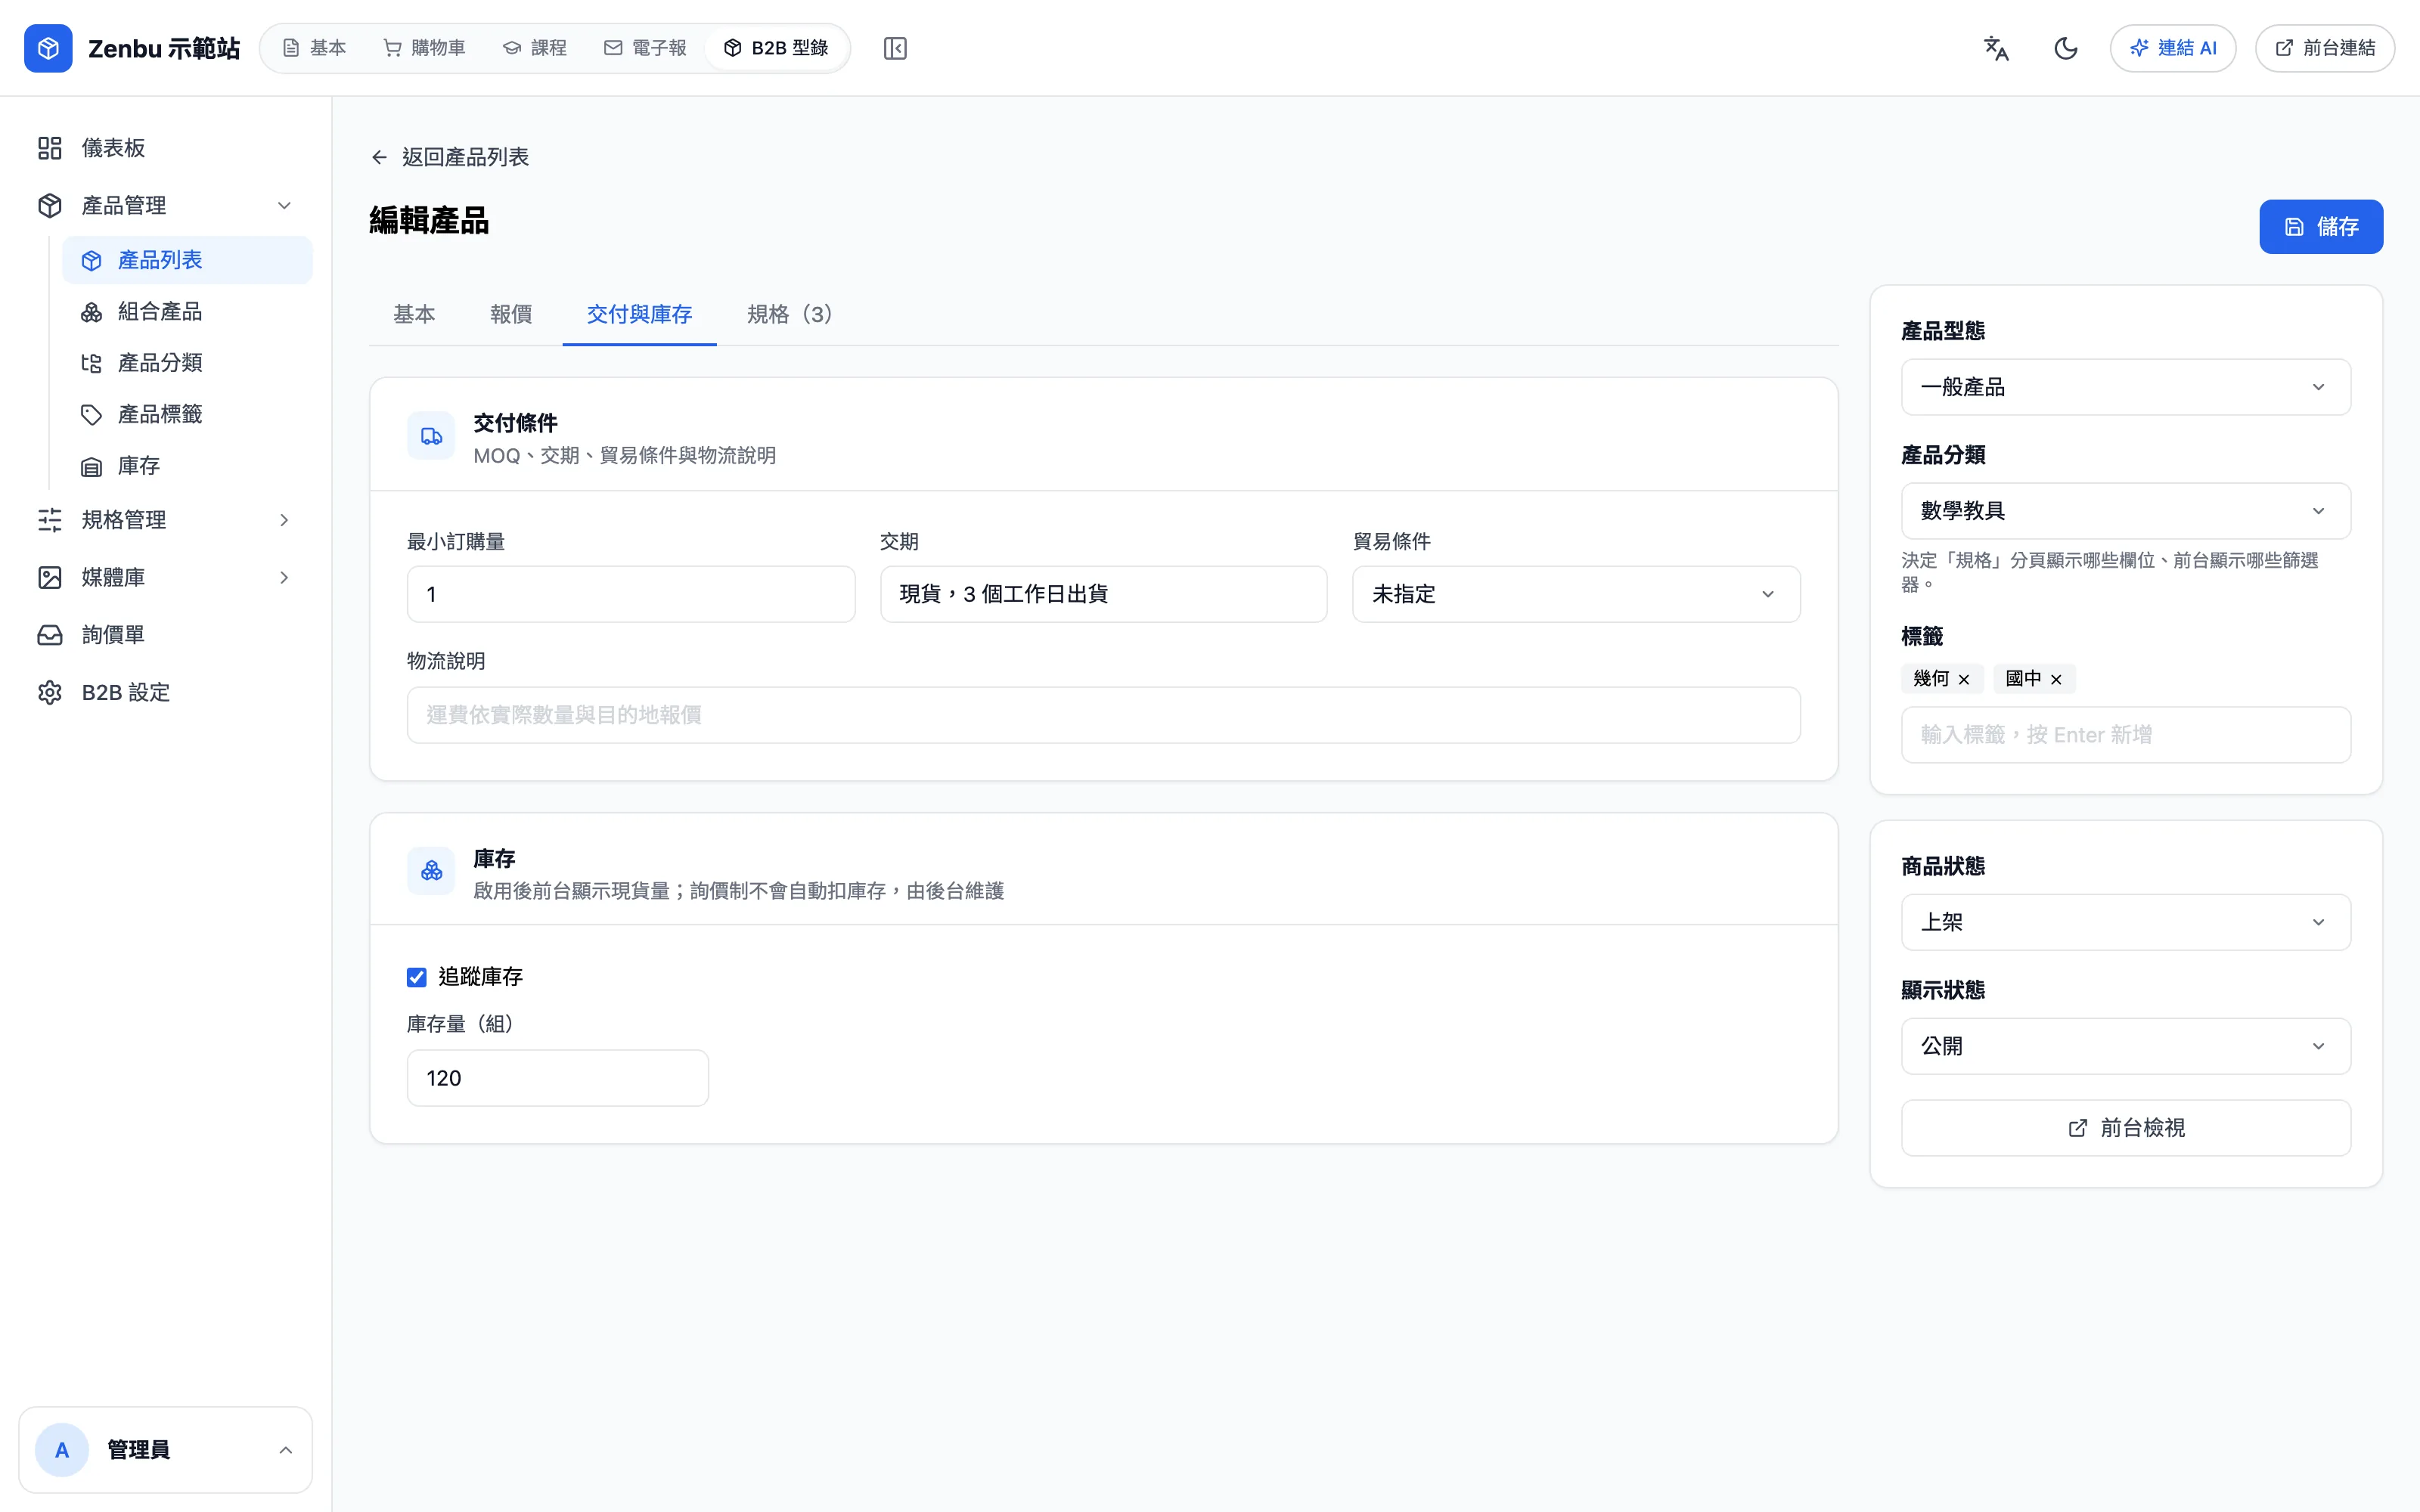Return via 返回產品列表 back link
Screen dimensions: 2420x1512
pyautogui.click(x=450, y=157)
